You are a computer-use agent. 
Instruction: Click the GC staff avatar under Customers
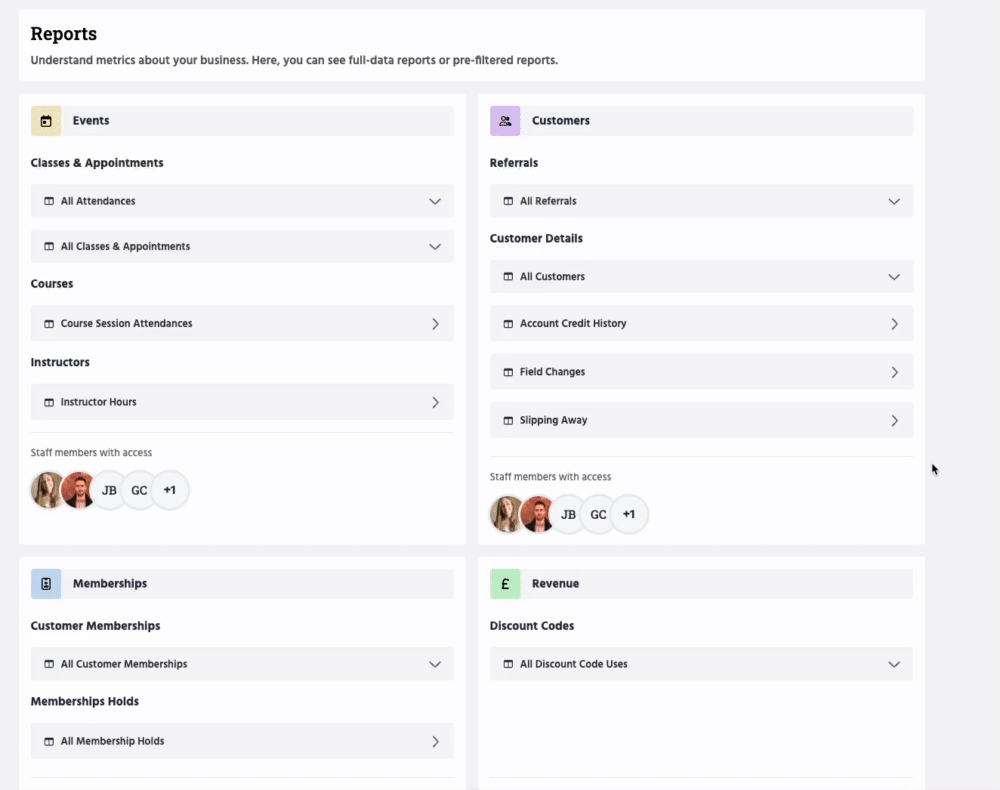pyautogui.click(x=598, y=515)
